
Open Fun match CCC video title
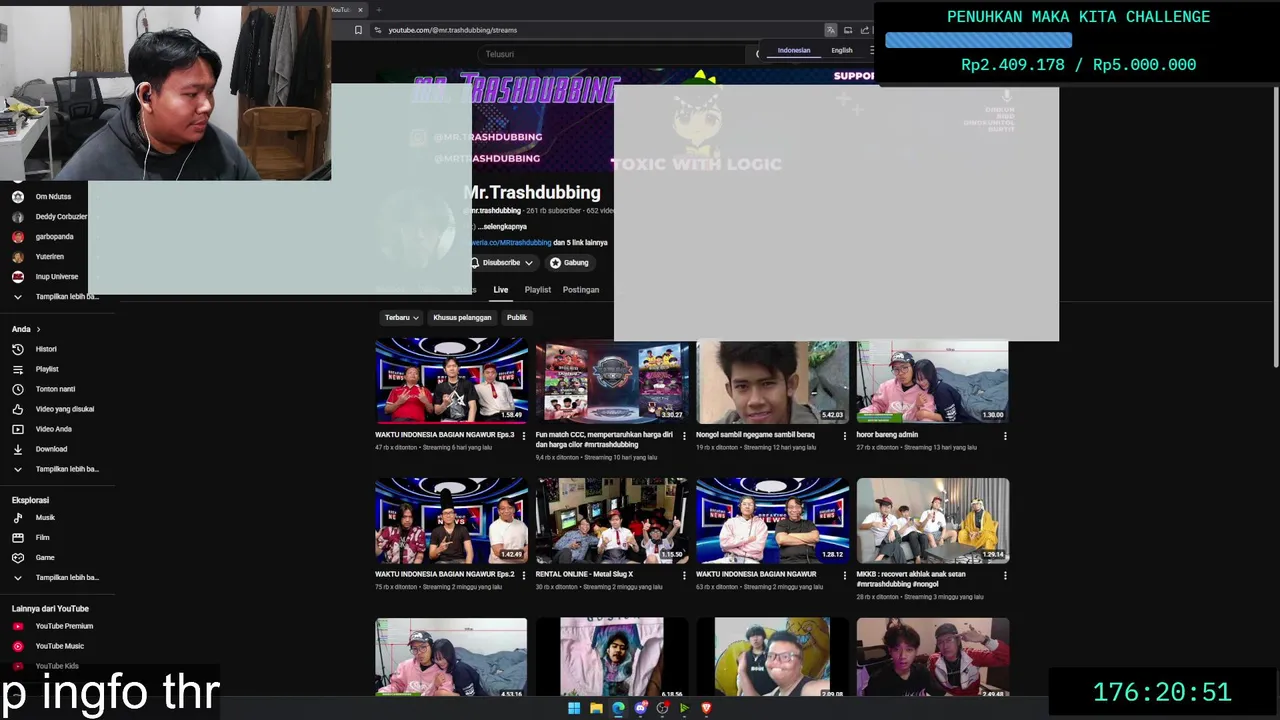(x=605, y=440)
